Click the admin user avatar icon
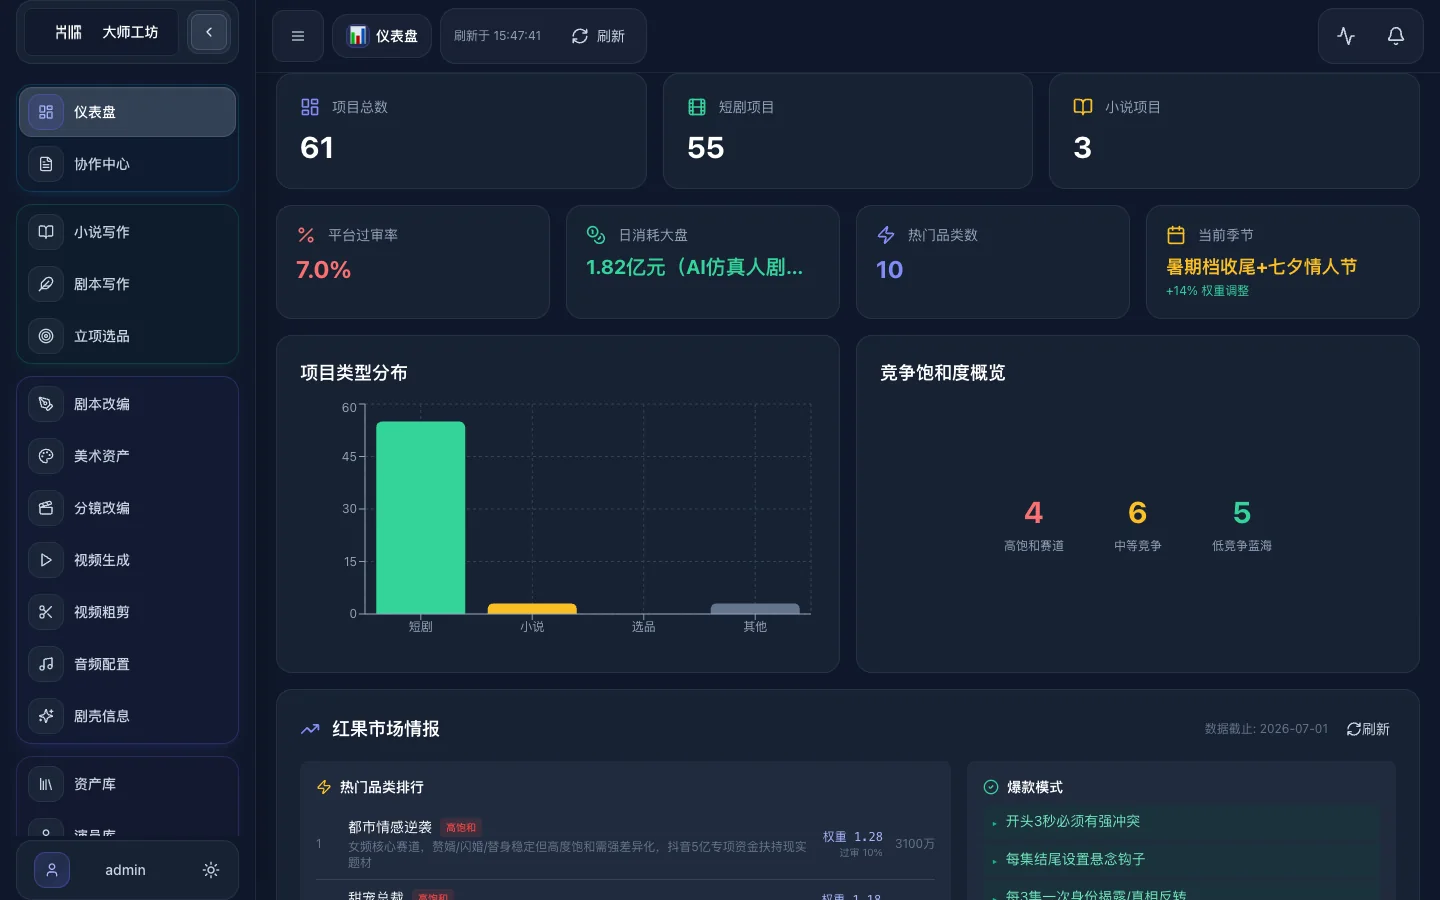 click(52, 870)
